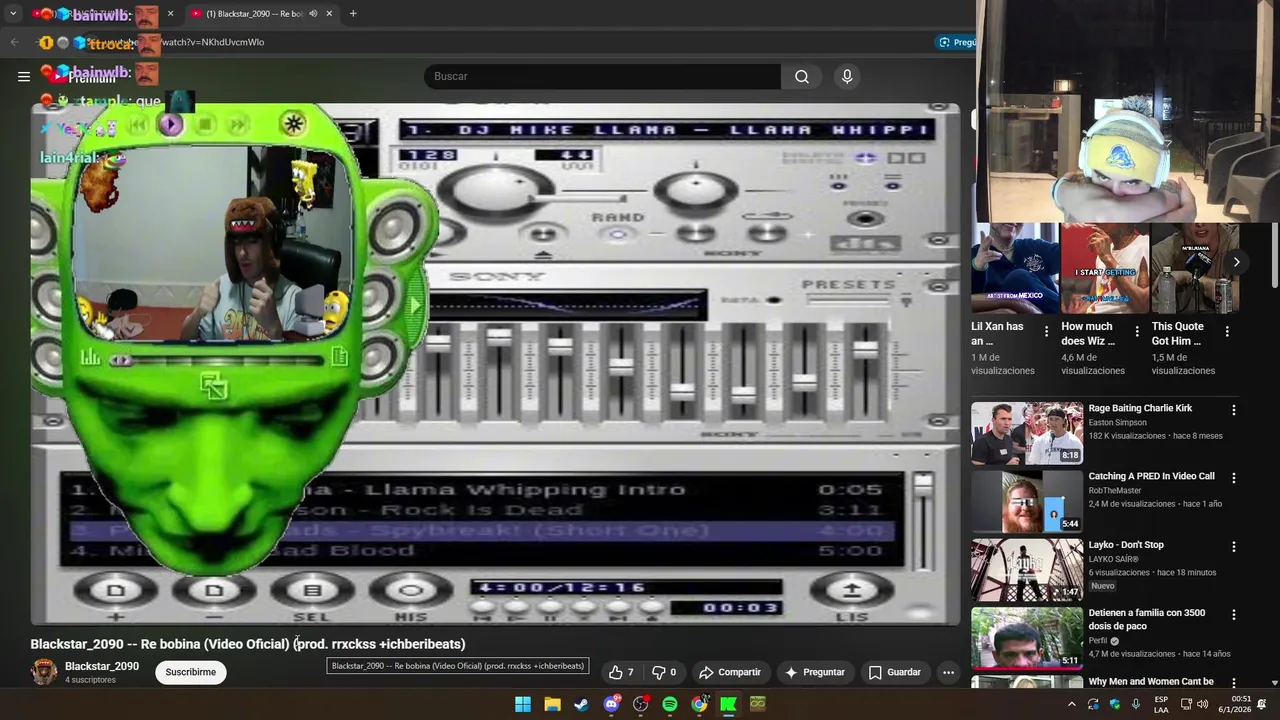Image resolution: width=1280 pixels, height=720 pixels.
Task: Share the video via Compartir
Action: (x=730, y=672)
